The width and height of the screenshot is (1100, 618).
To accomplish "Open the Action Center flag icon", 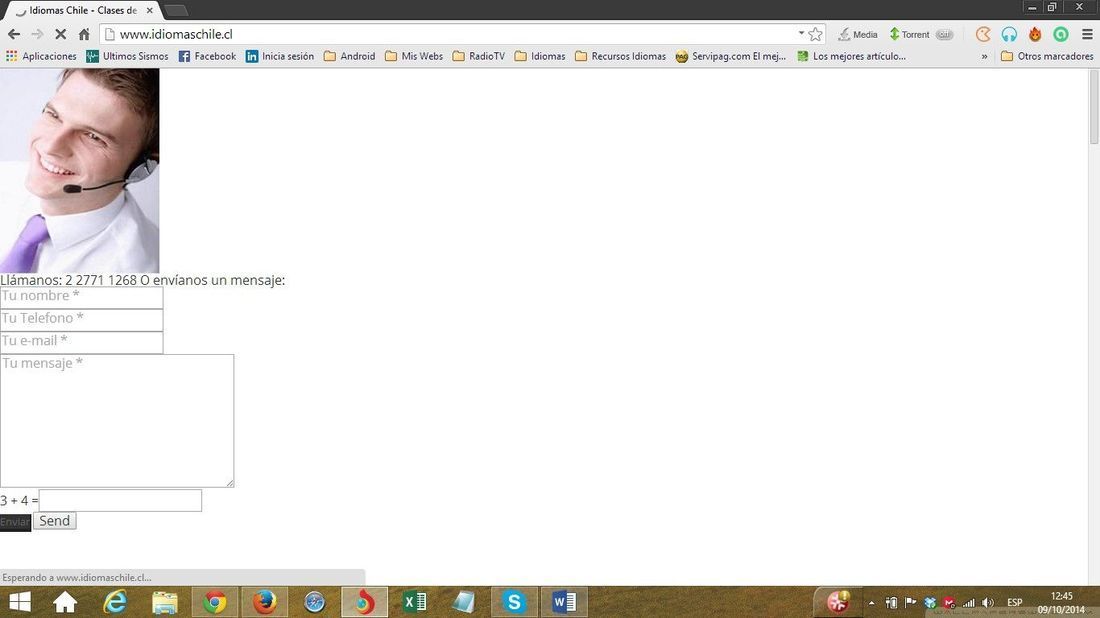I will point(911,603).
